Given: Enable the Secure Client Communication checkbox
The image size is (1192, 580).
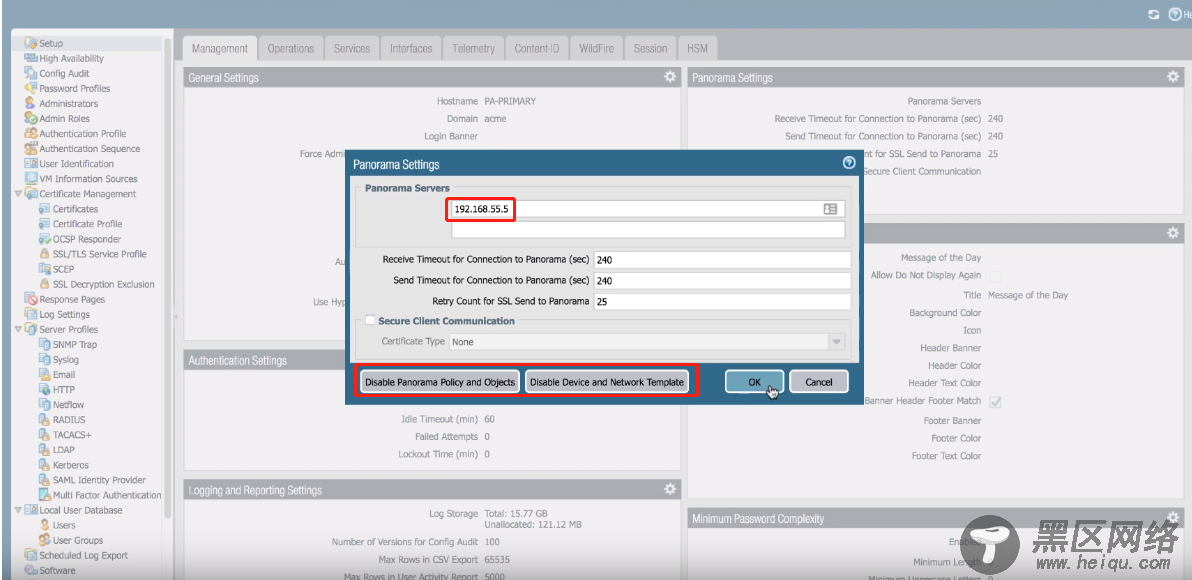Looking at the screenshot, I should (x=370, y=321).
